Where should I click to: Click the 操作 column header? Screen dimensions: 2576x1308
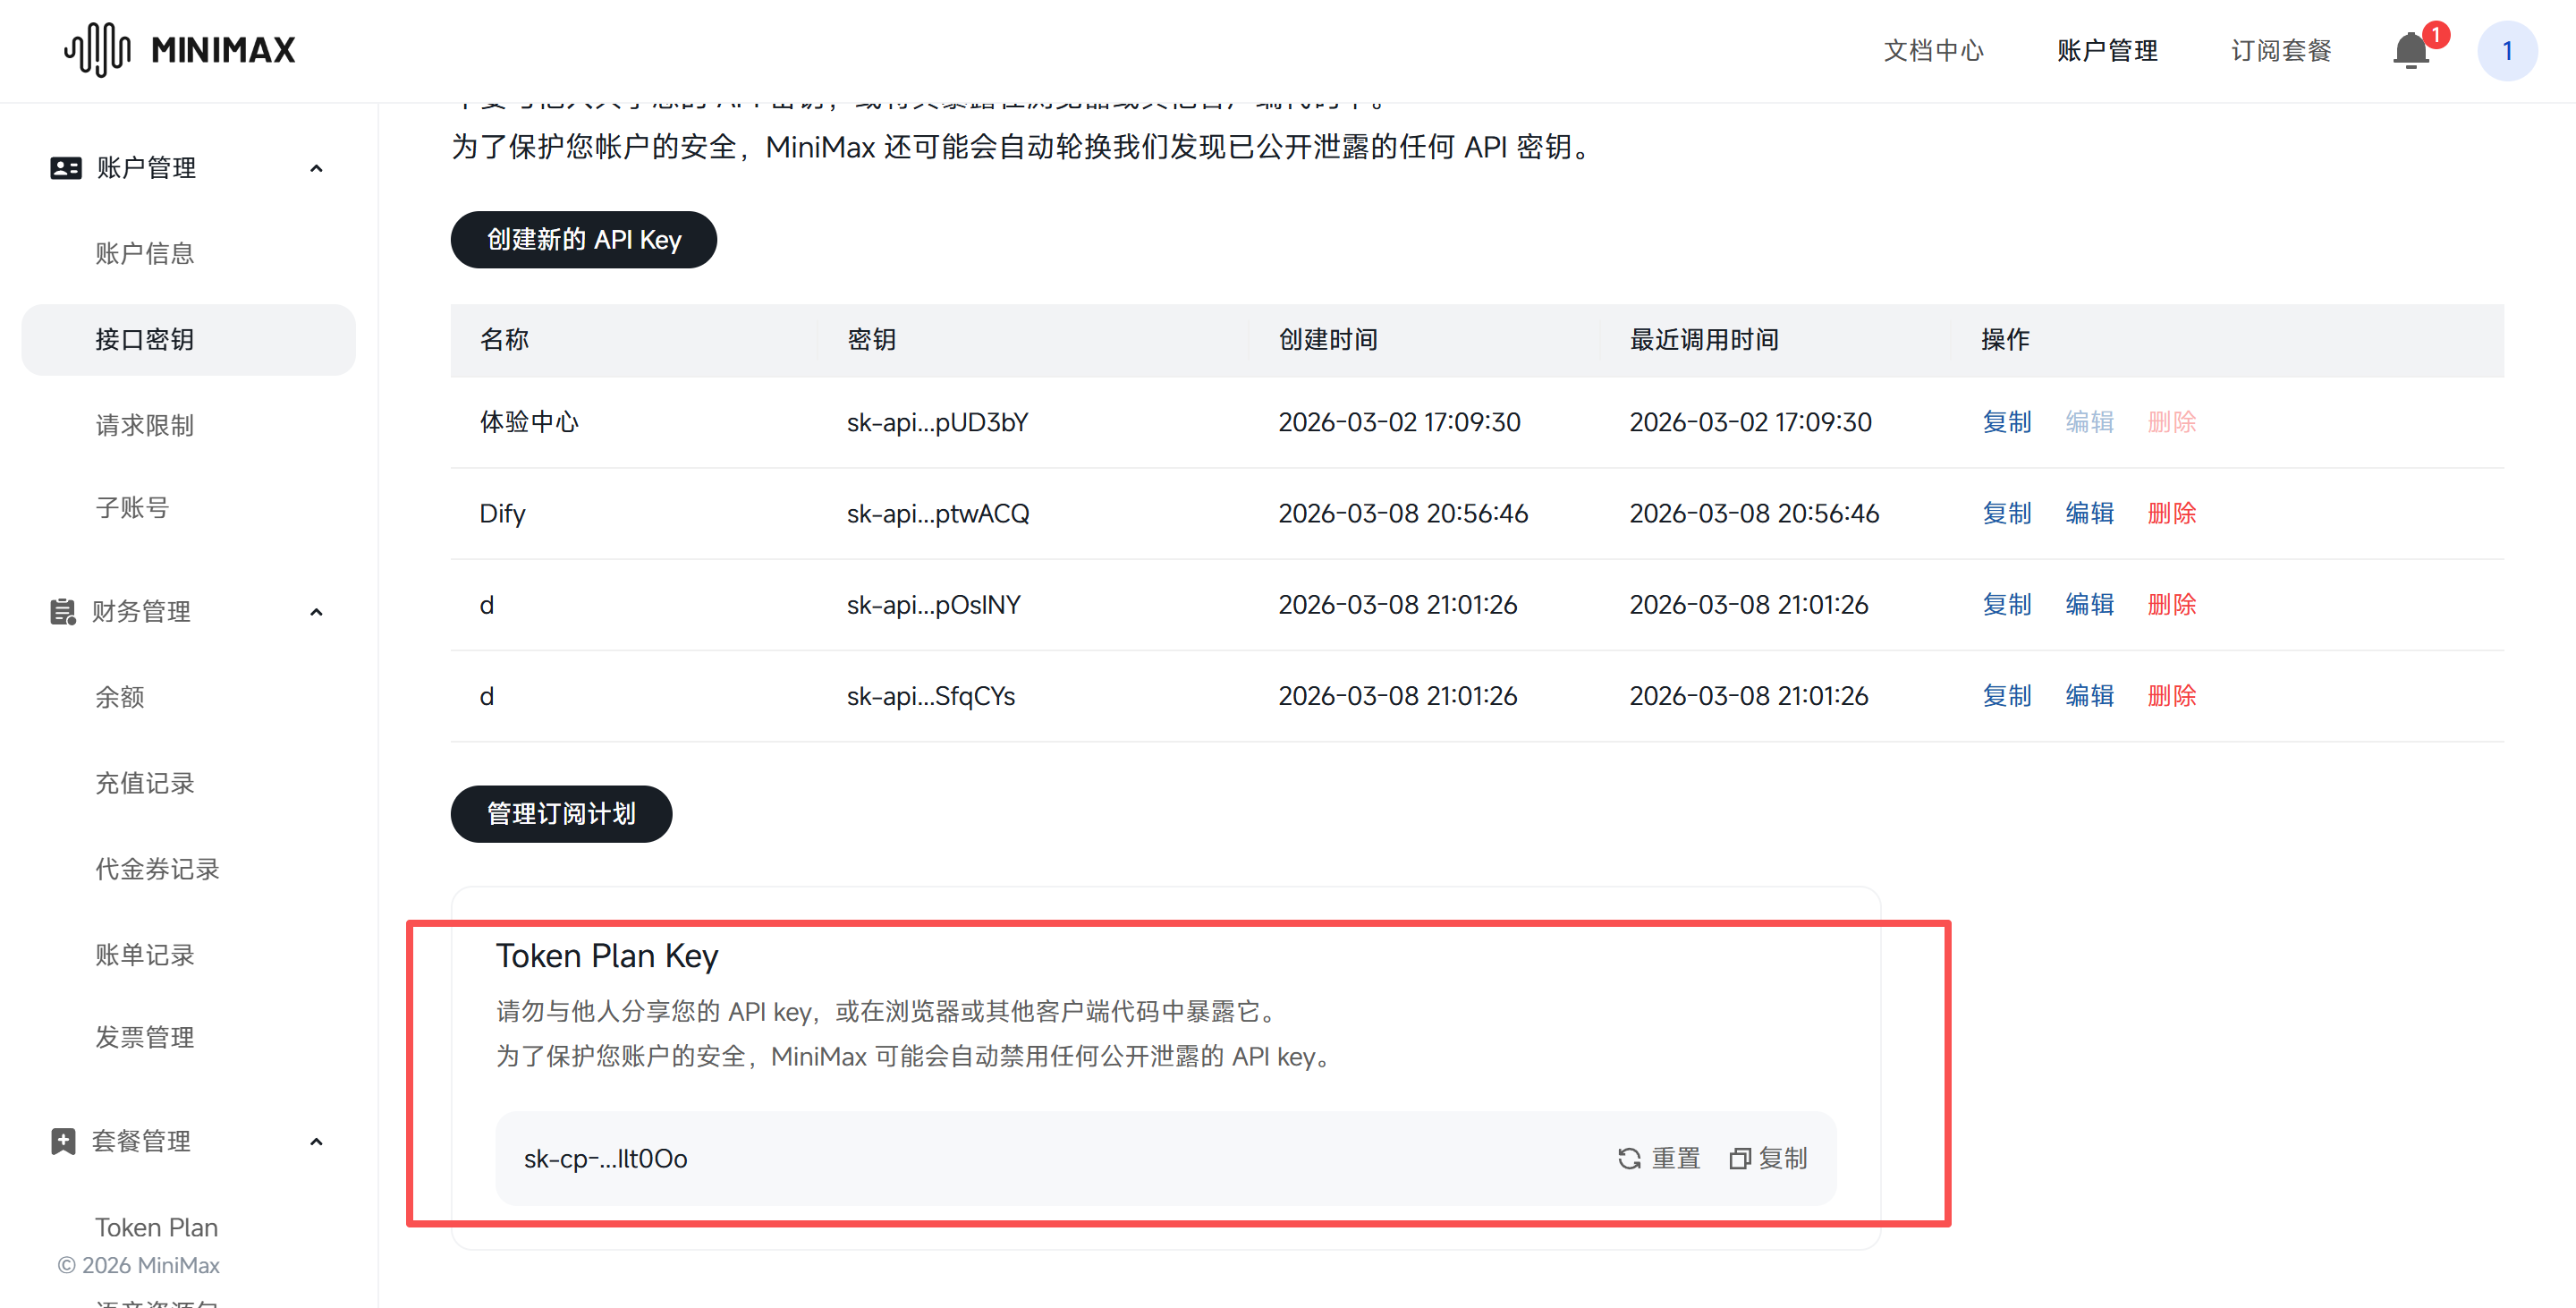pyautogui.click(x=2005, y=339)
